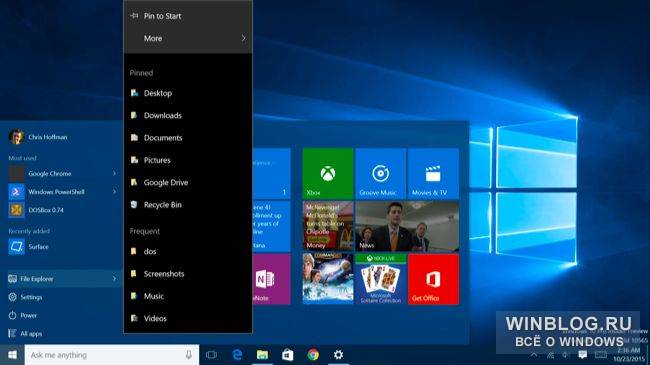This screenshot has height=365, width=650.
Task: Click the taskbar clock and date
Action: 629,355
